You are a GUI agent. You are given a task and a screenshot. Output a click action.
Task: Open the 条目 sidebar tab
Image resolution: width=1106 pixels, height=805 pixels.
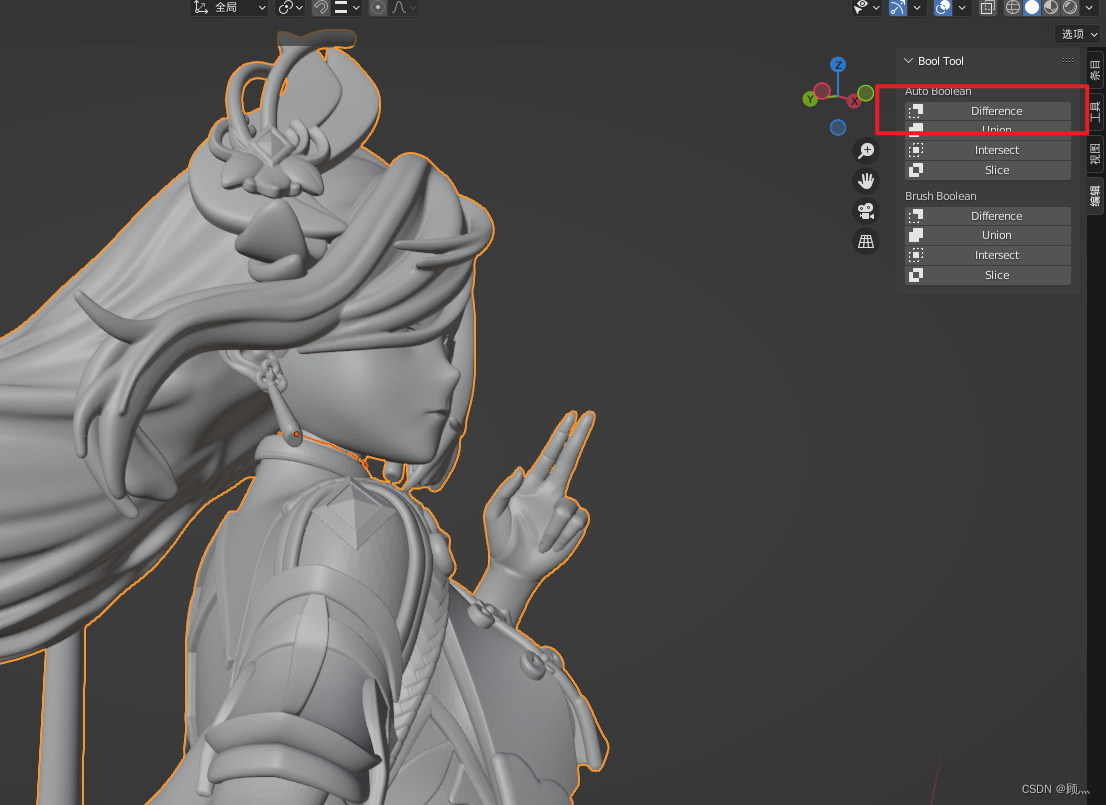1095,70
